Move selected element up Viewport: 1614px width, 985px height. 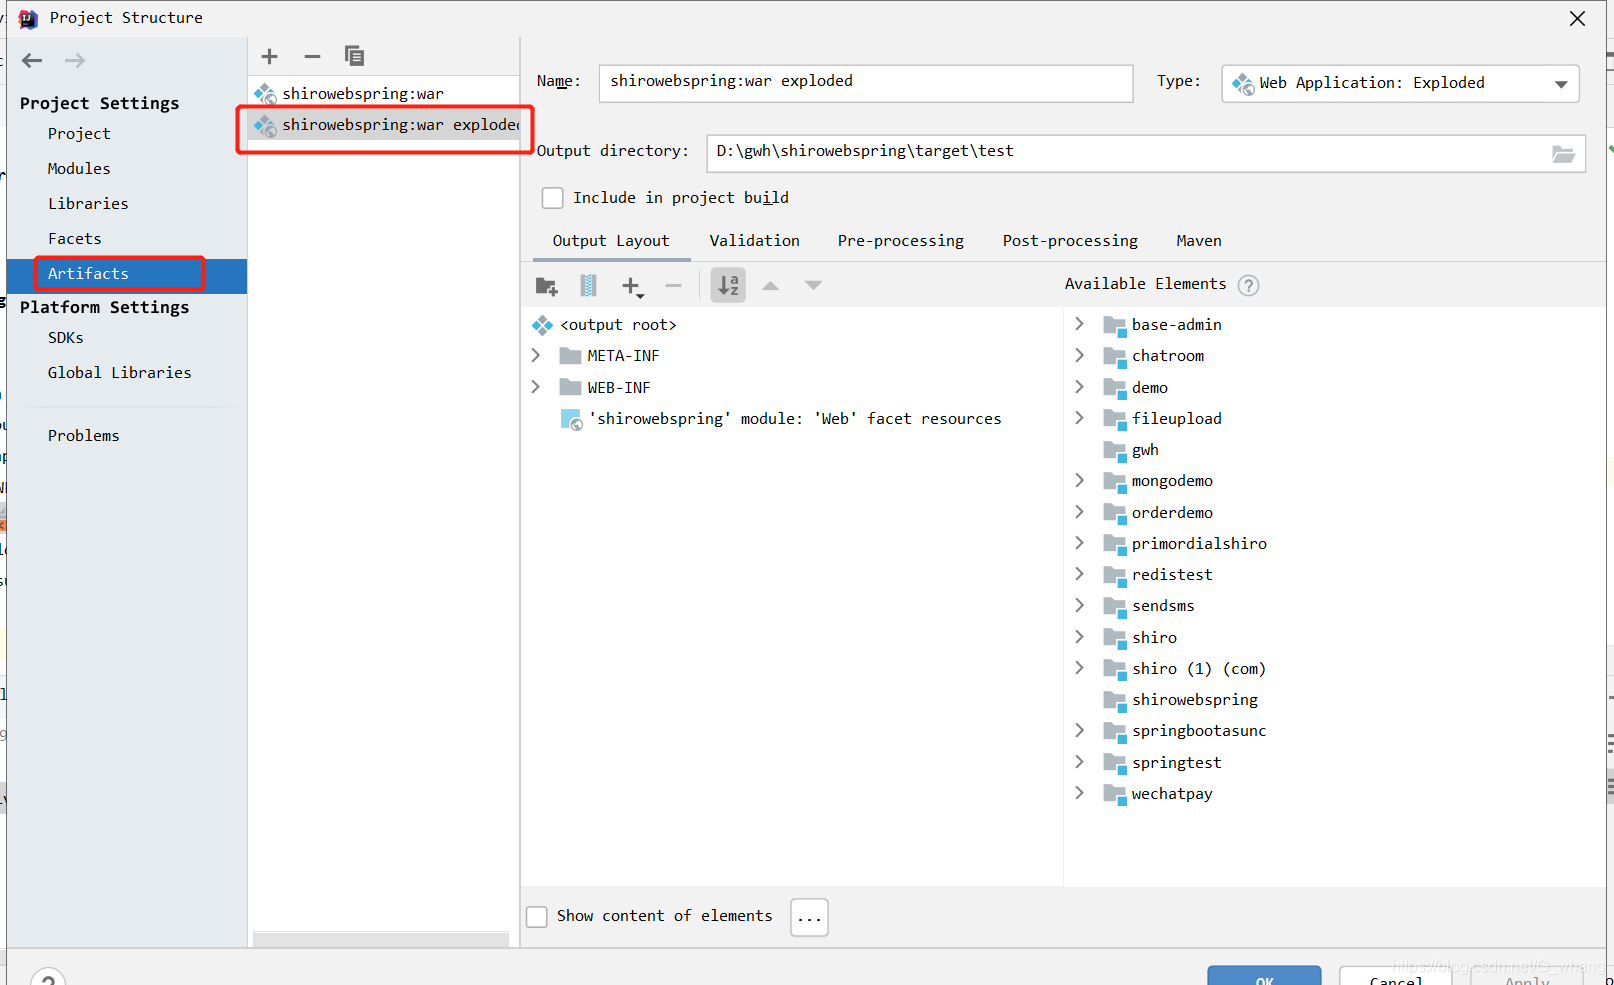770,286
